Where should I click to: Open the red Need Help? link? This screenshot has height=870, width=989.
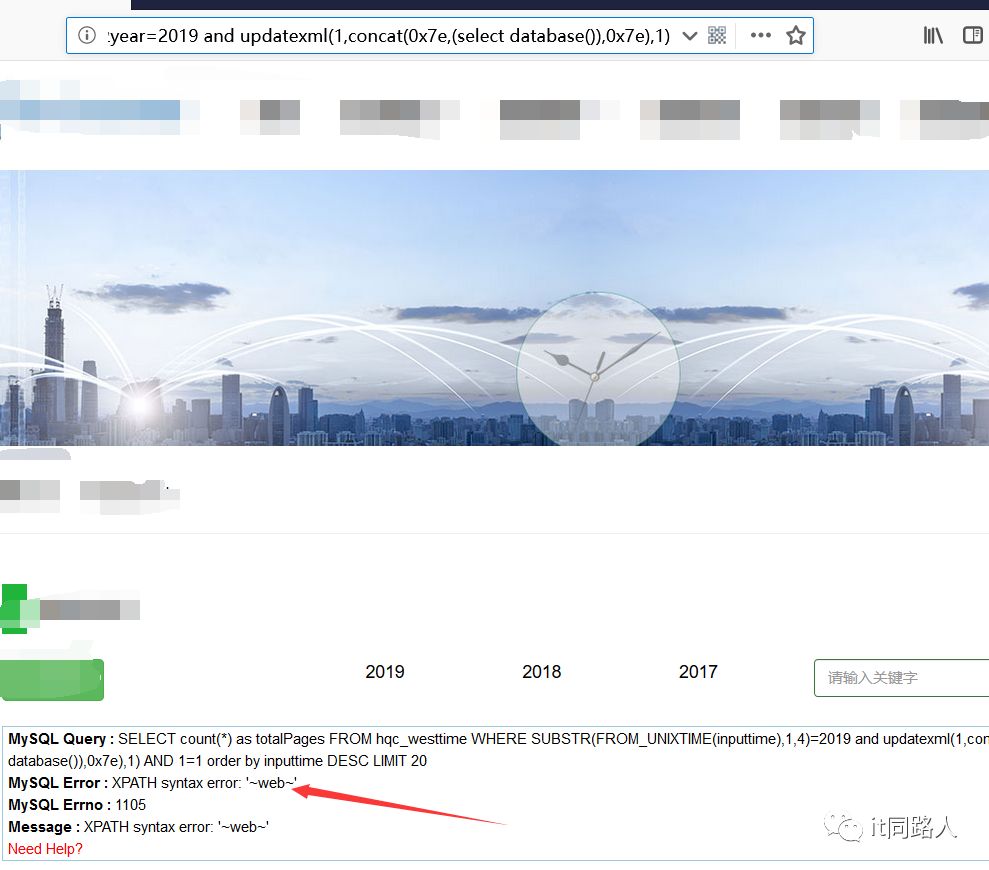click(x=45, y=849)
